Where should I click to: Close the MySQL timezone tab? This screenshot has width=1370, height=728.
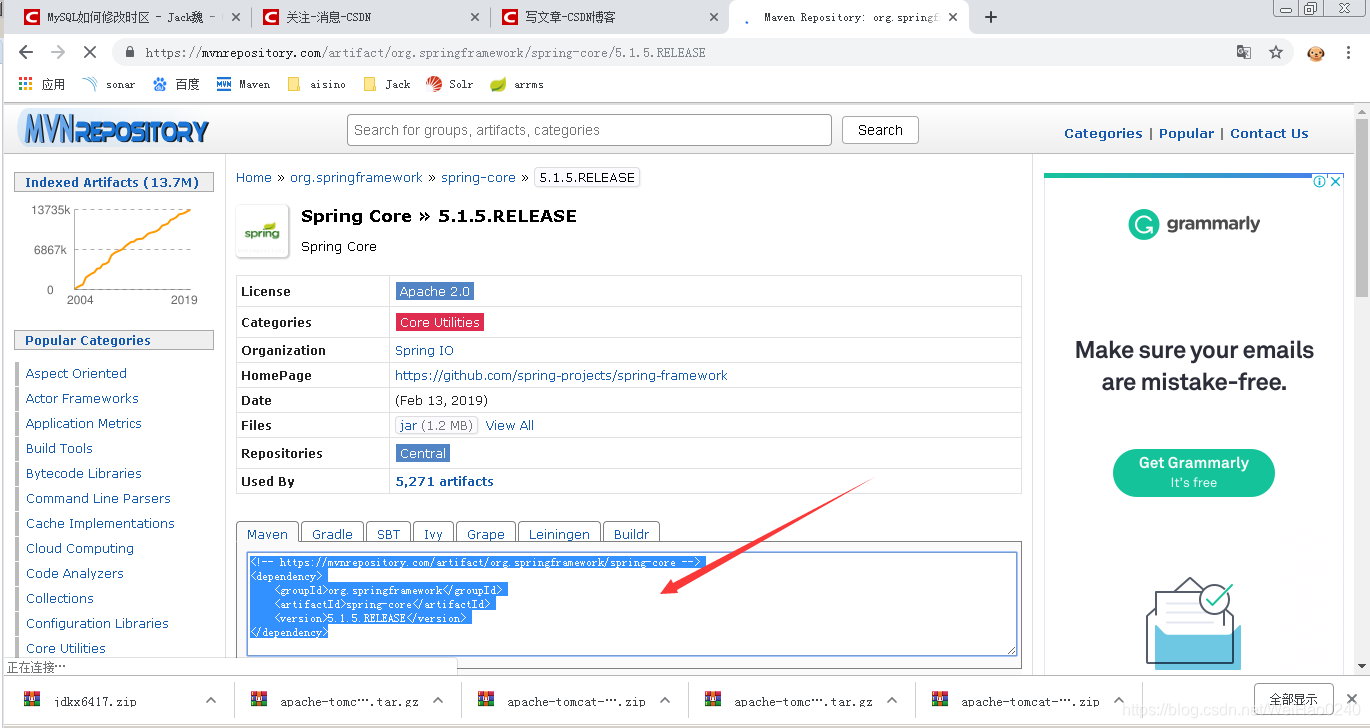point(236,17)
